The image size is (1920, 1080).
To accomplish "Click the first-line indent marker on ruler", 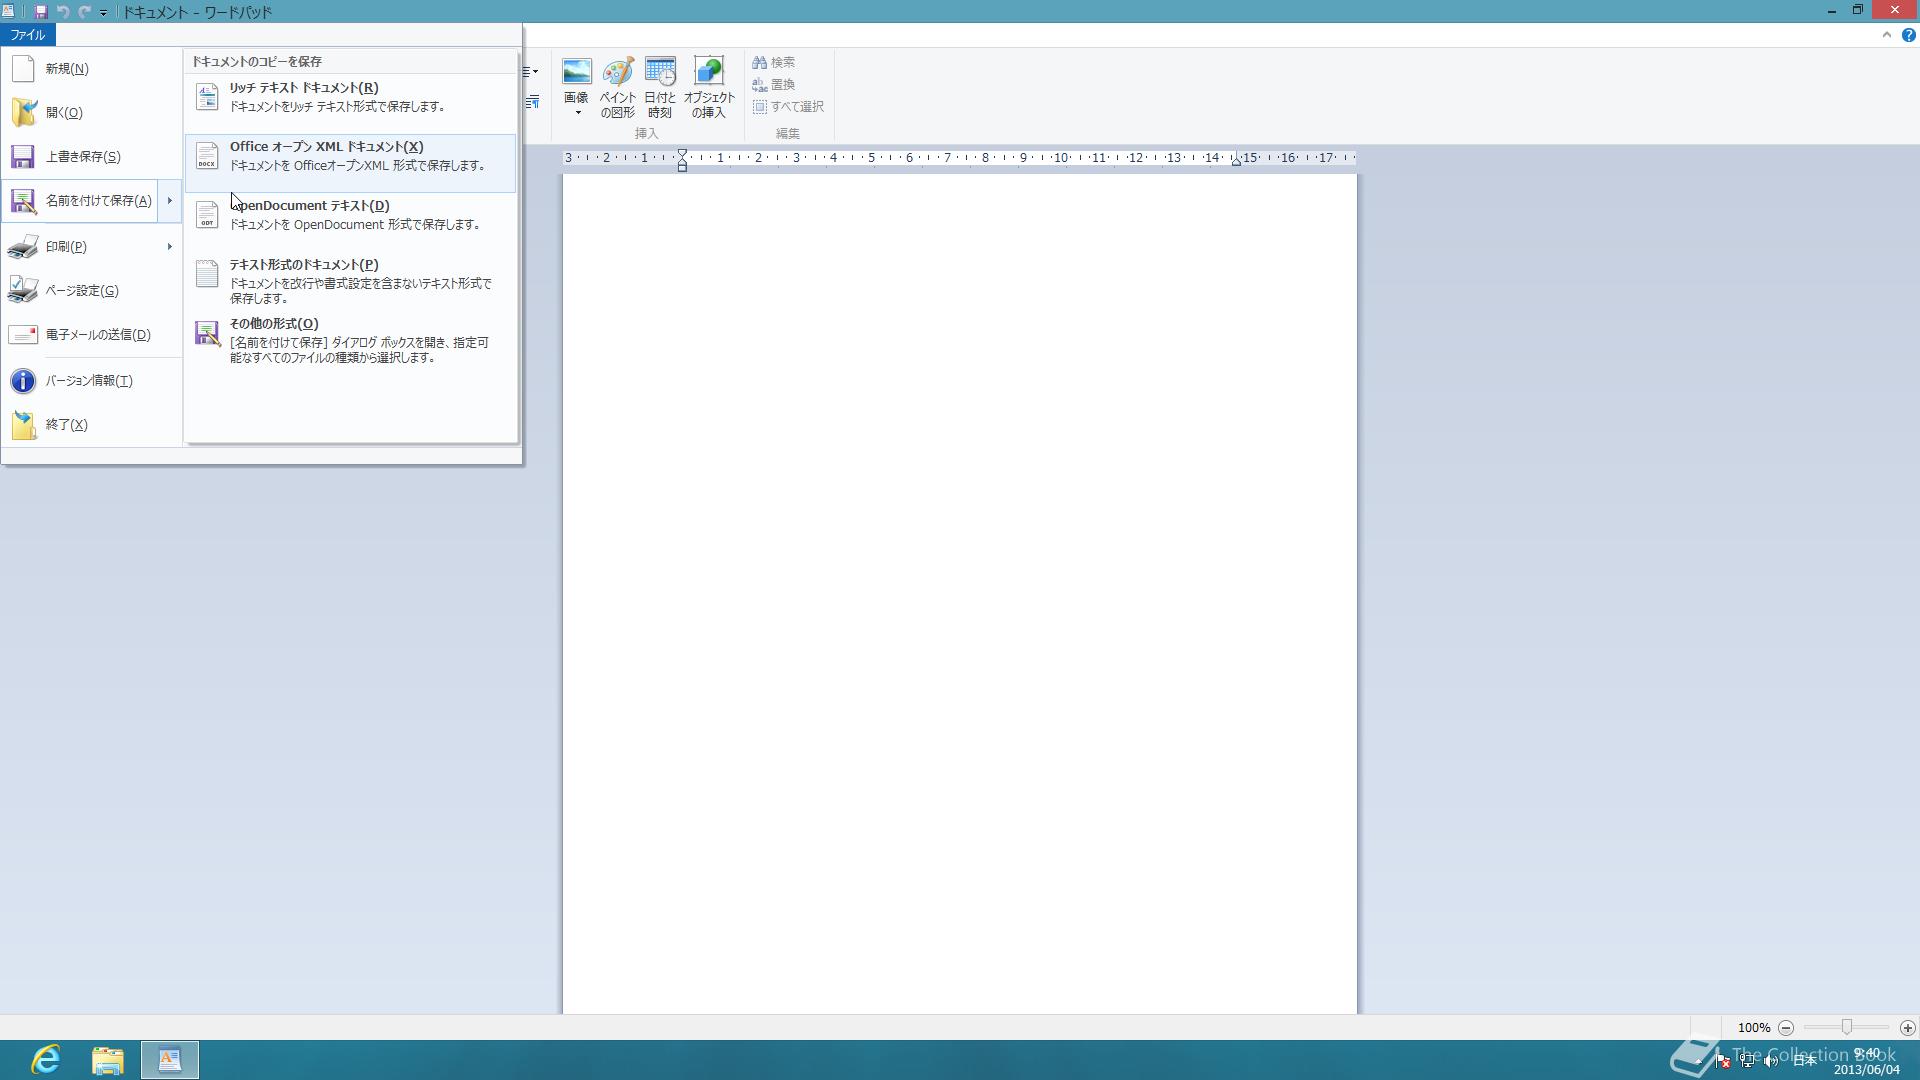I will tap(682, 154).
